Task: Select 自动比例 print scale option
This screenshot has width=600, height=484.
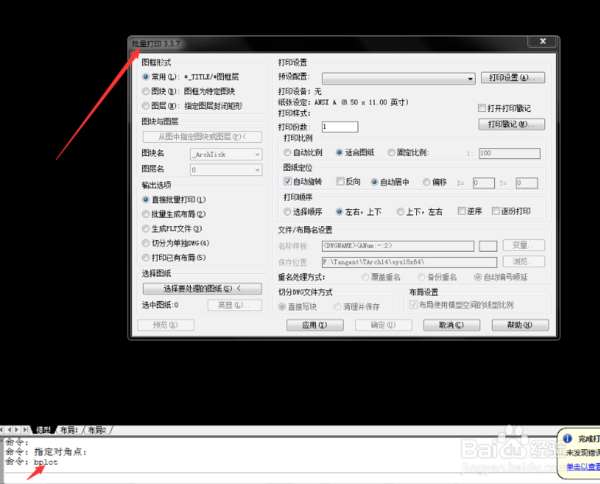Action: tap(287, 153)
